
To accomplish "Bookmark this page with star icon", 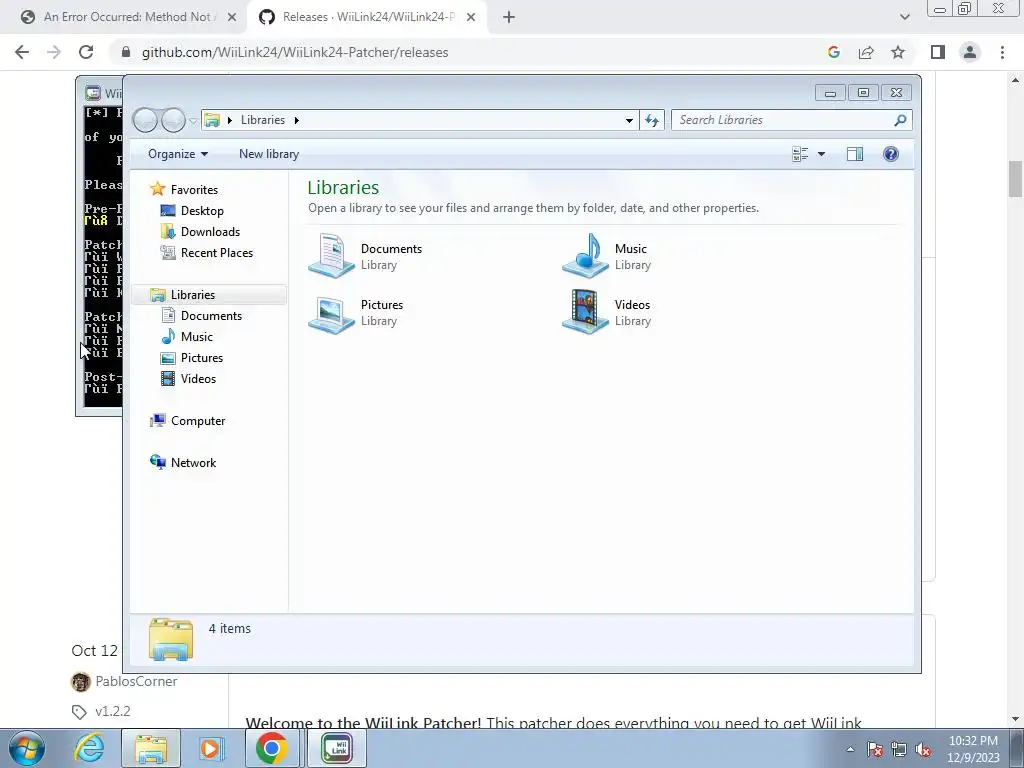I will pyautogui.click(x=898, y=52).
